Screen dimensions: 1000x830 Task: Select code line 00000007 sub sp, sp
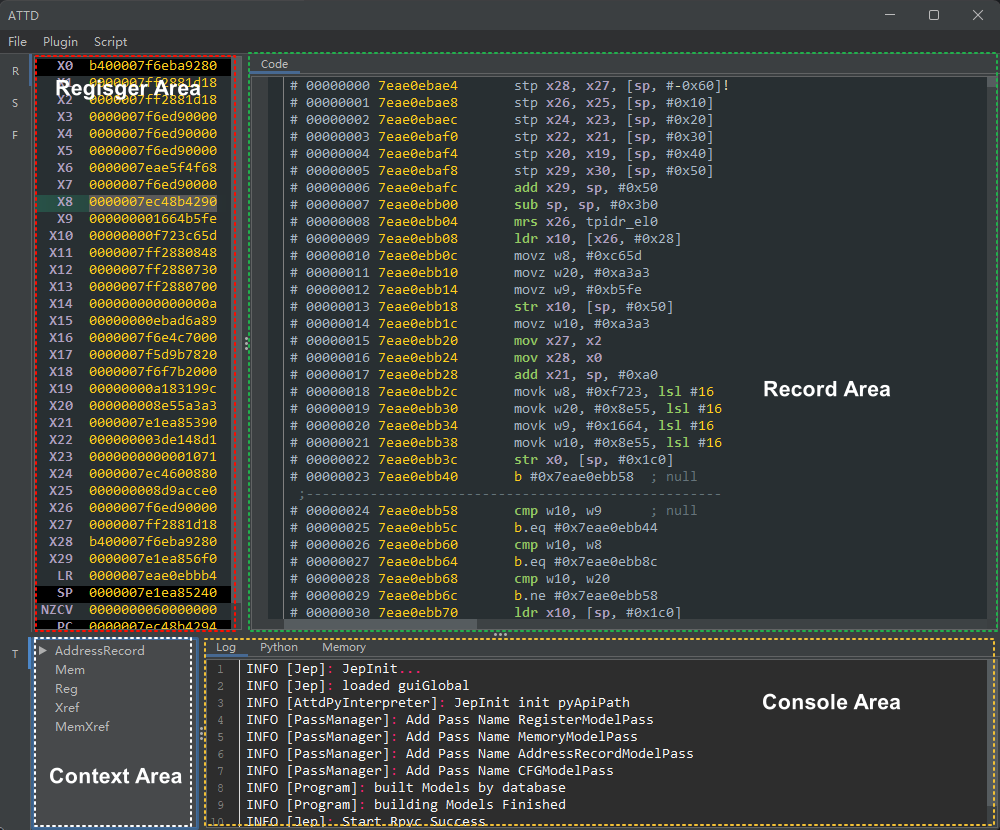[474, 205]
